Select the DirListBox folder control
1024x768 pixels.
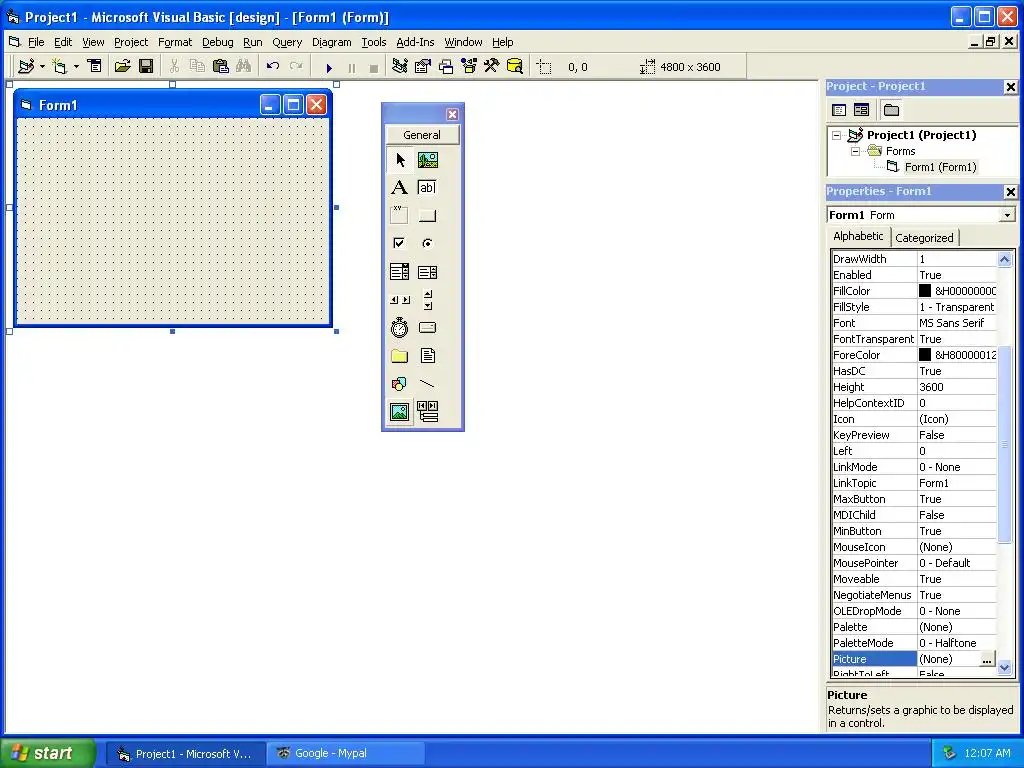pyautogui.click(x=400, y=356)
